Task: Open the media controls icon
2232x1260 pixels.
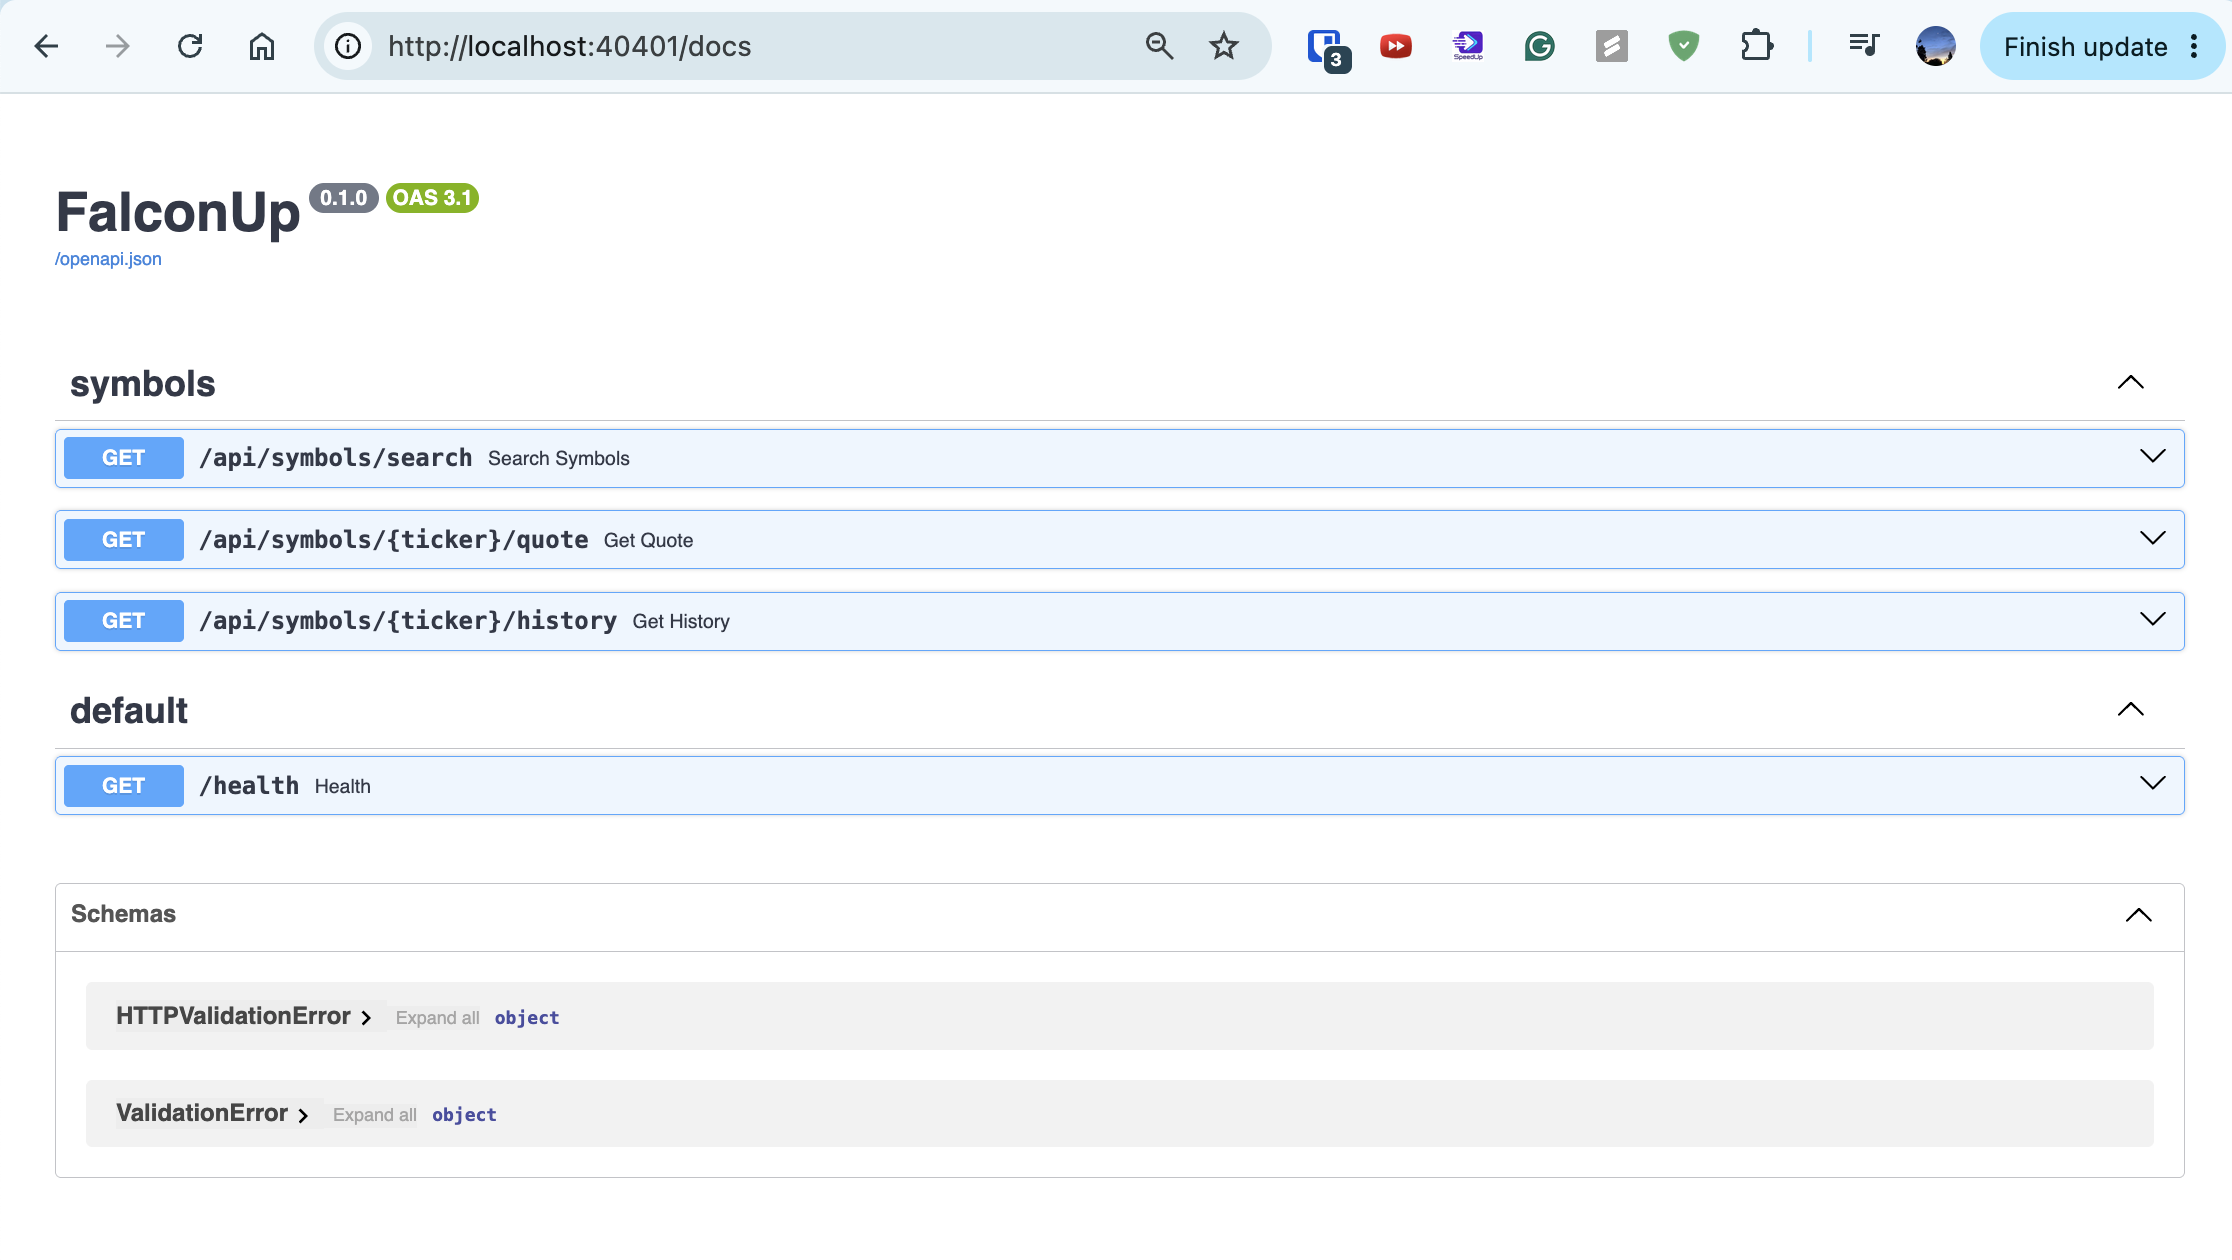Action: click(x=1864, y=46)
